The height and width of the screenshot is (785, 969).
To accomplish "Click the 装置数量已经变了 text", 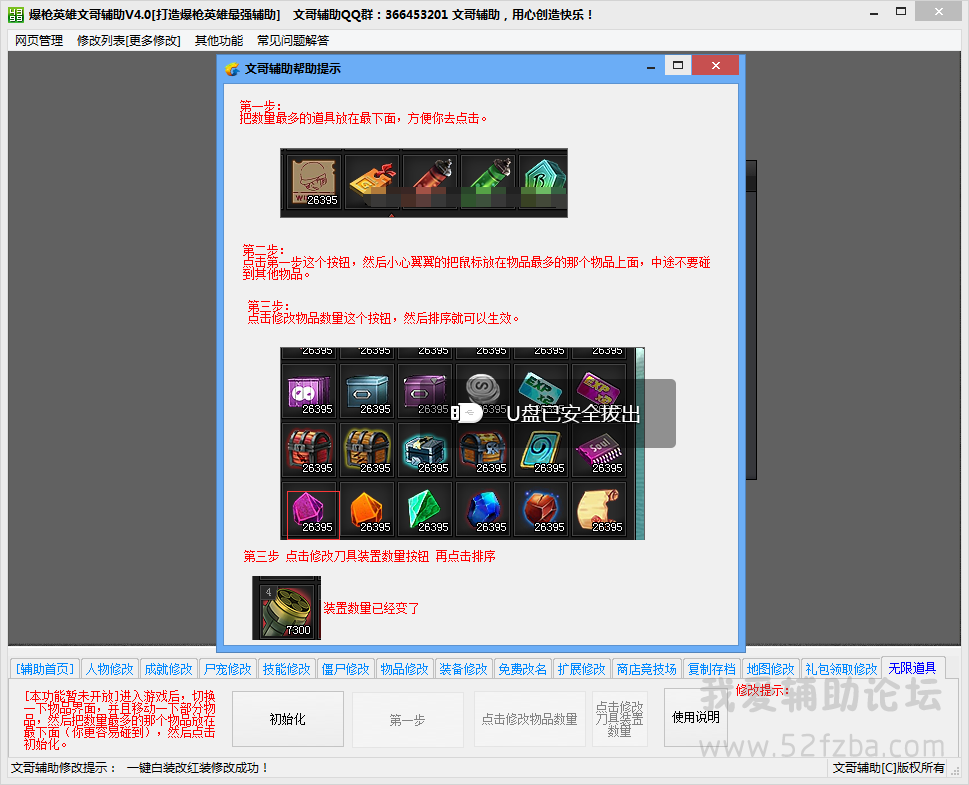I will [x=371, y=608].
